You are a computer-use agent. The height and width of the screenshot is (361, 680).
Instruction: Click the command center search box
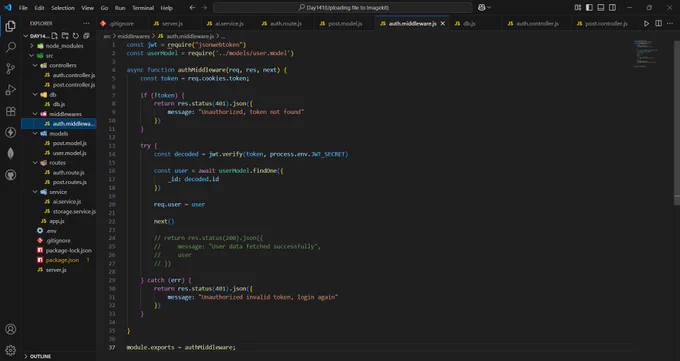[x=343, y=7]
